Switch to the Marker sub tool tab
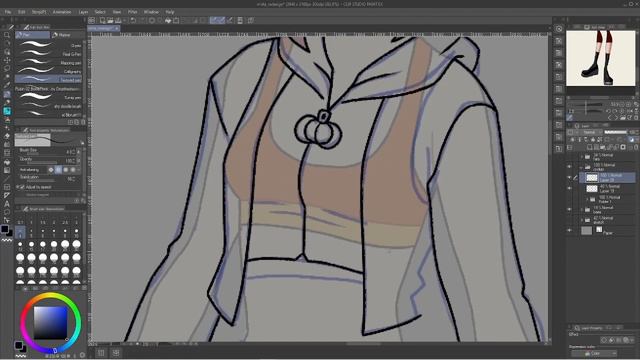 point(68,35)
